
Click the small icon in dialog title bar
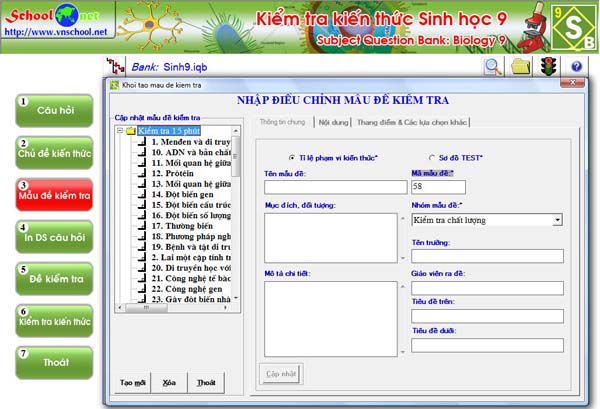114,85
